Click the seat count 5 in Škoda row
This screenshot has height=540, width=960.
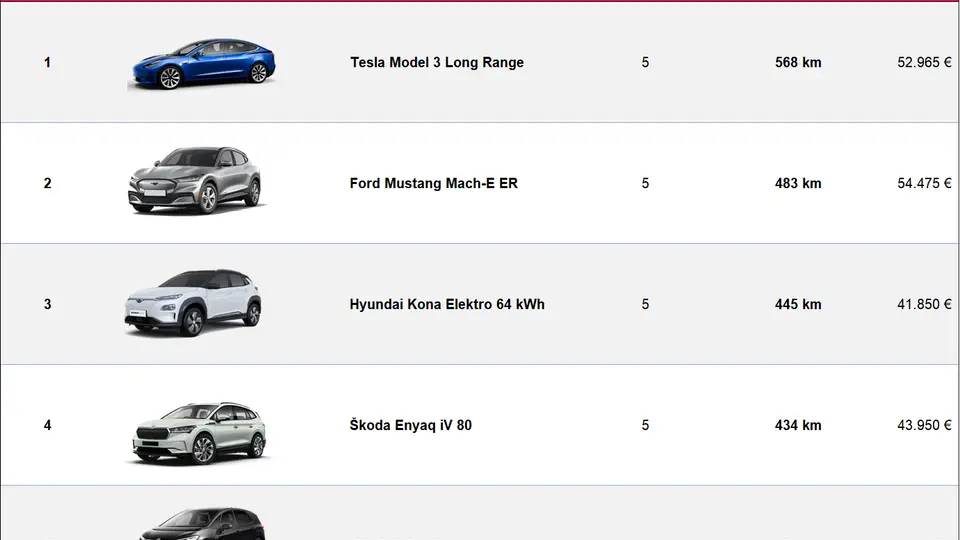[x=645, y=425]
